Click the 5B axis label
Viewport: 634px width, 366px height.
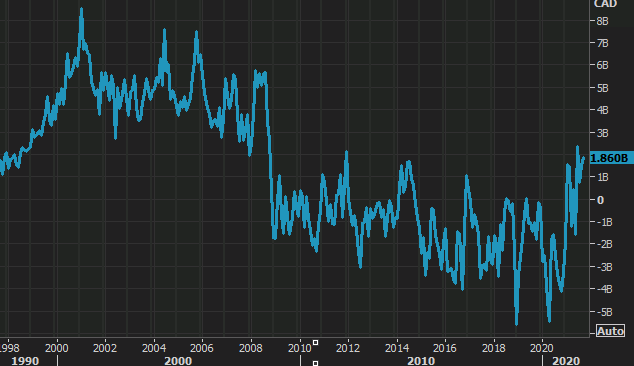coord(602,88)
